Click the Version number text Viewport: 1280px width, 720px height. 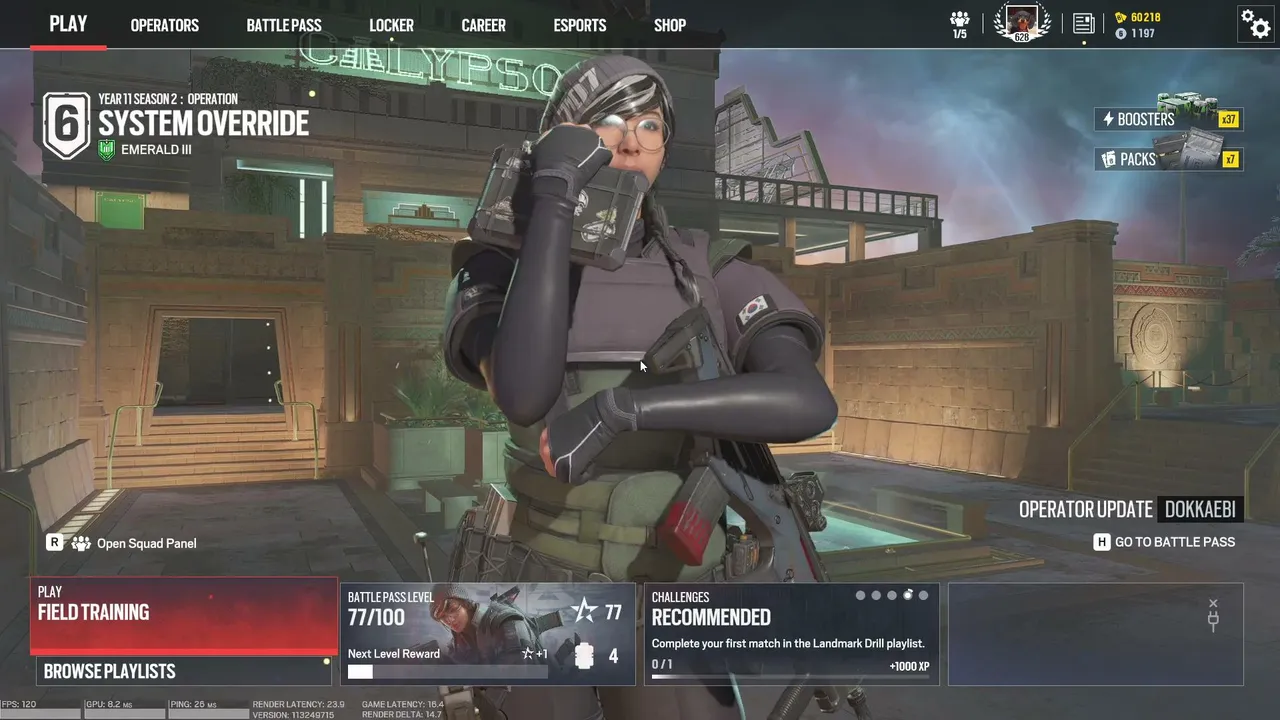click(x=293, y=715)
